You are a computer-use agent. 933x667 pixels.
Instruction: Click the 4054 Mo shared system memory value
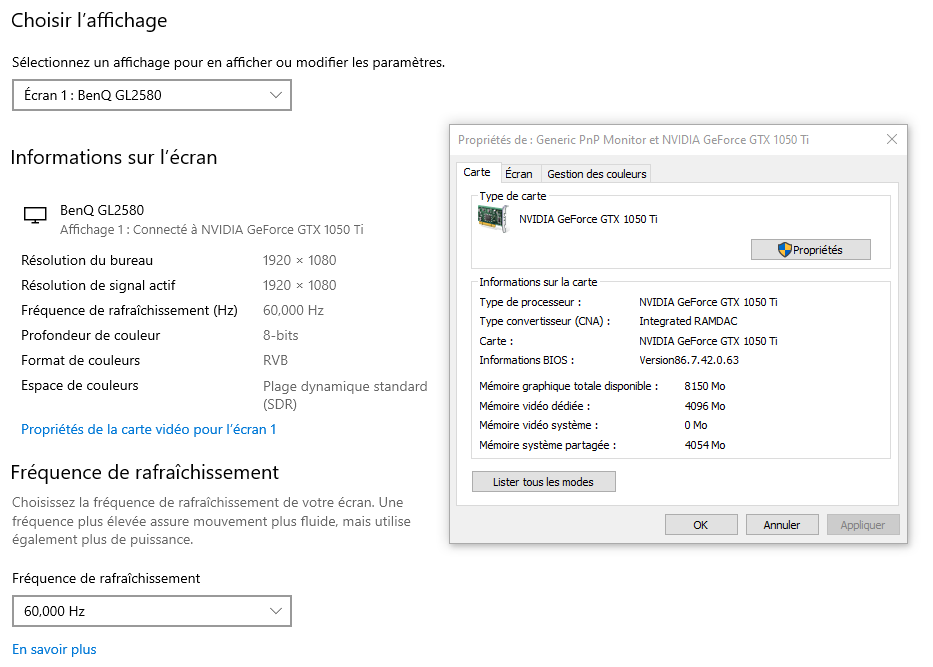click(705, 445)
